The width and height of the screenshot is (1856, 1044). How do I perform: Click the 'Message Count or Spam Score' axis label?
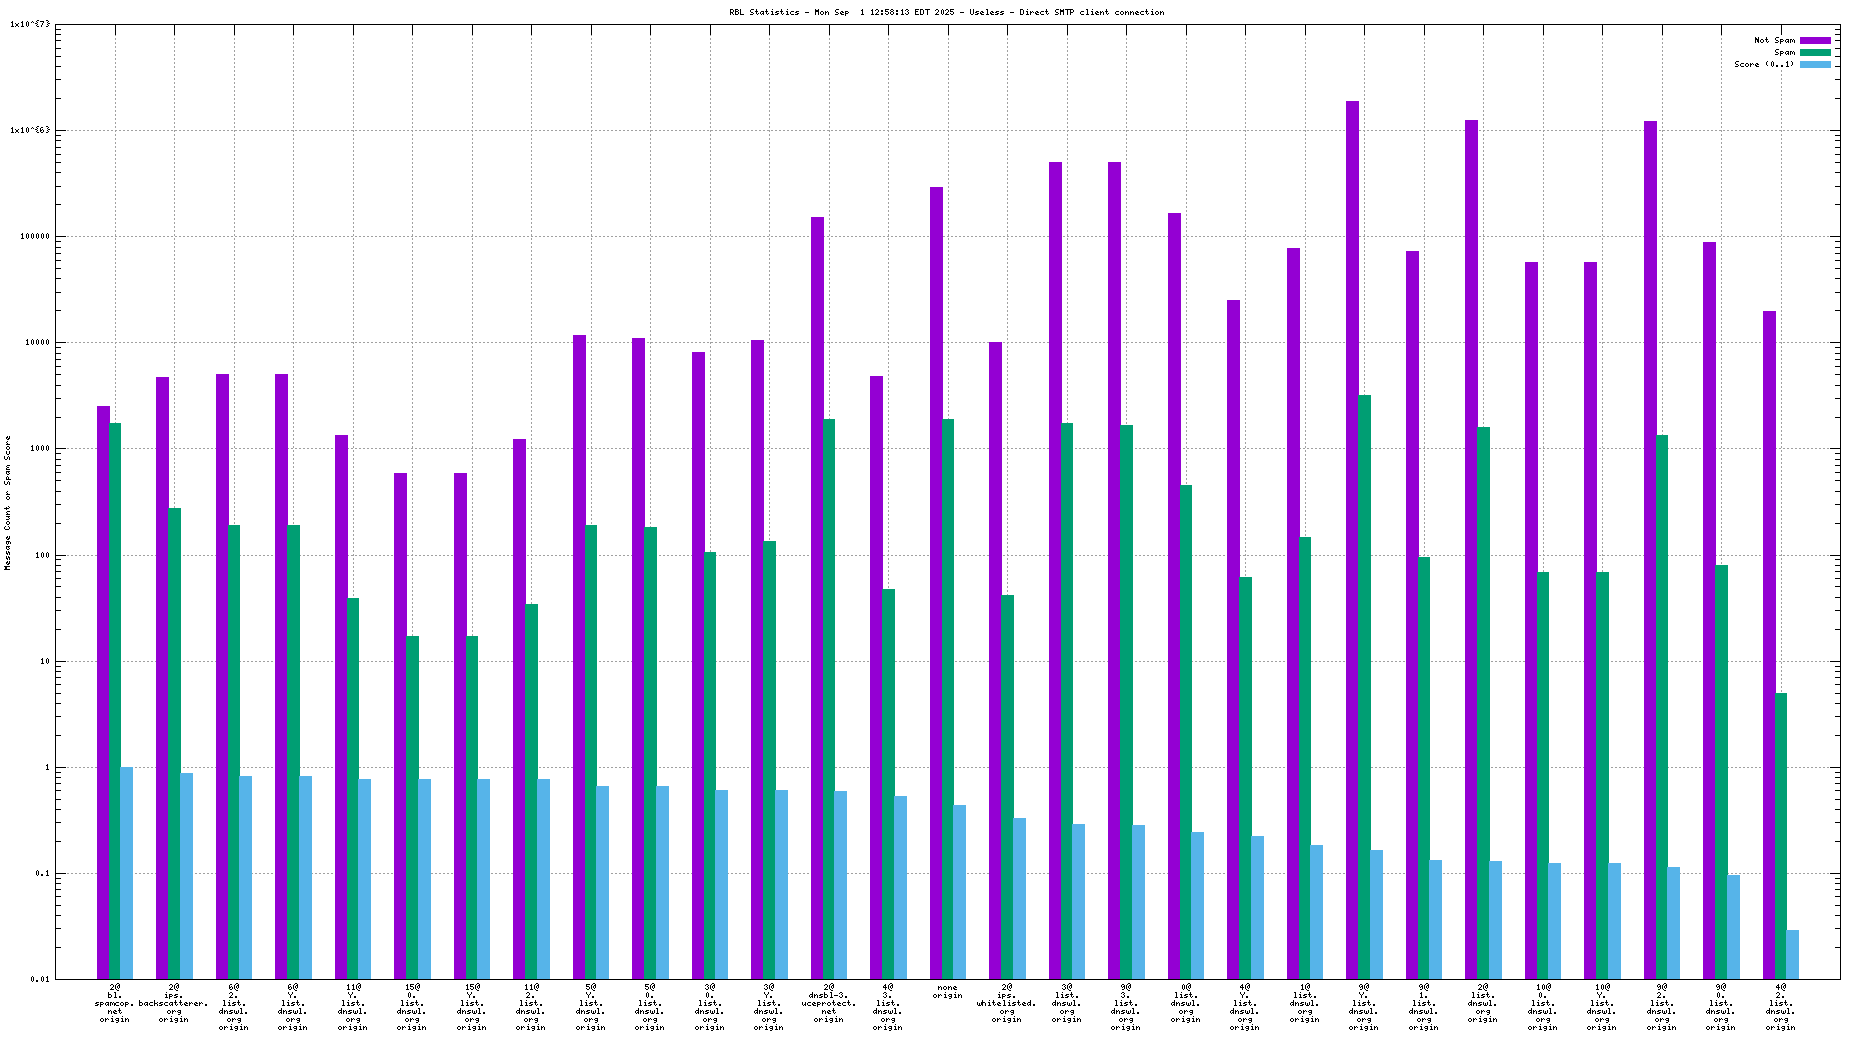point(8,503)
